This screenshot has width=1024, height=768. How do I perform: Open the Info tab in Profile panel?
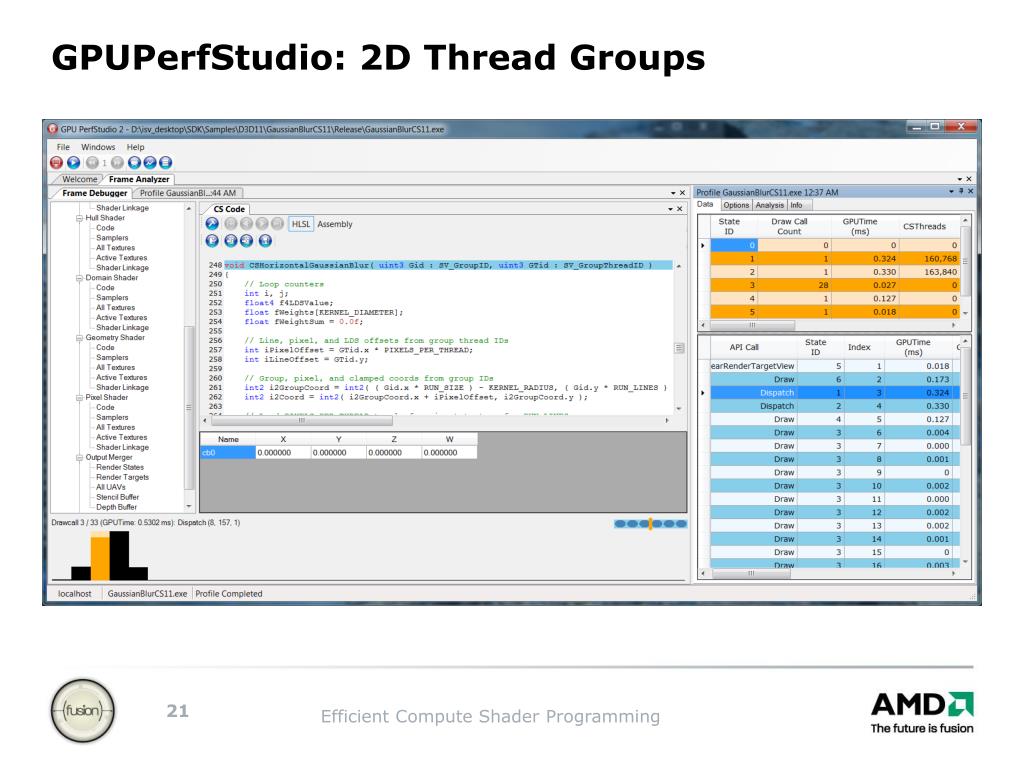coord(797,205)
